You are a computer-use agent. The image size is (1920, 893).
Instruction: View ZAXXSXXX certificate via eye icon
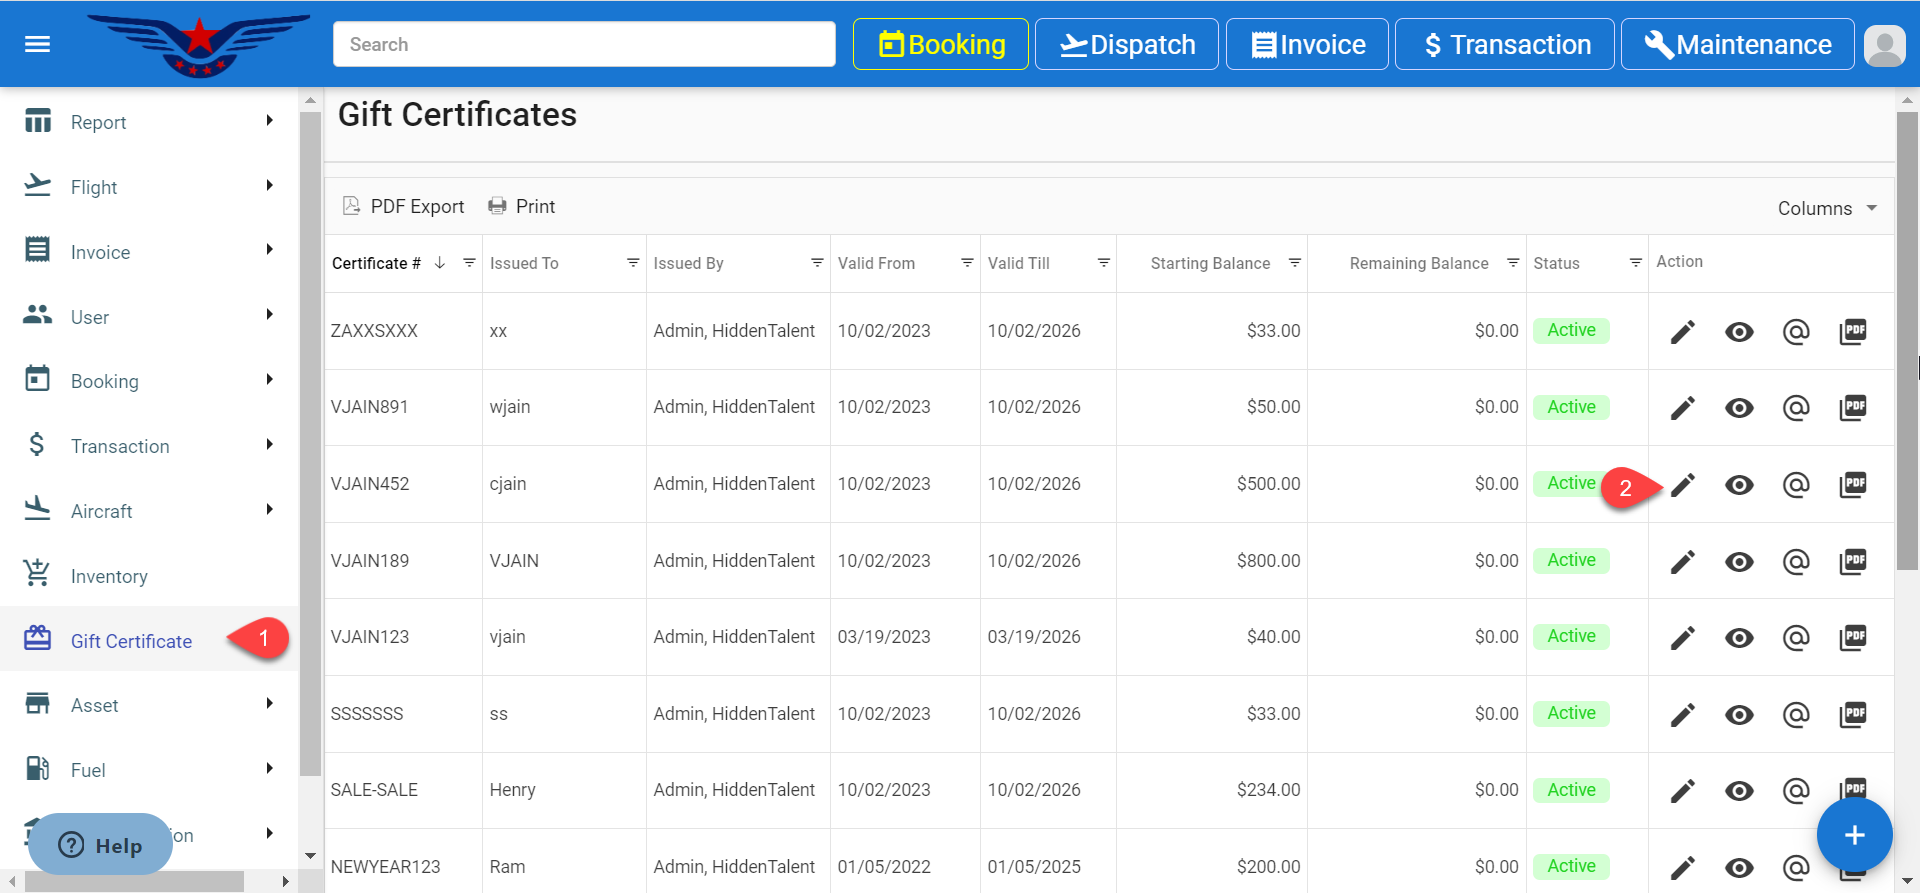pyautogui.click(x=1739, y=332)
